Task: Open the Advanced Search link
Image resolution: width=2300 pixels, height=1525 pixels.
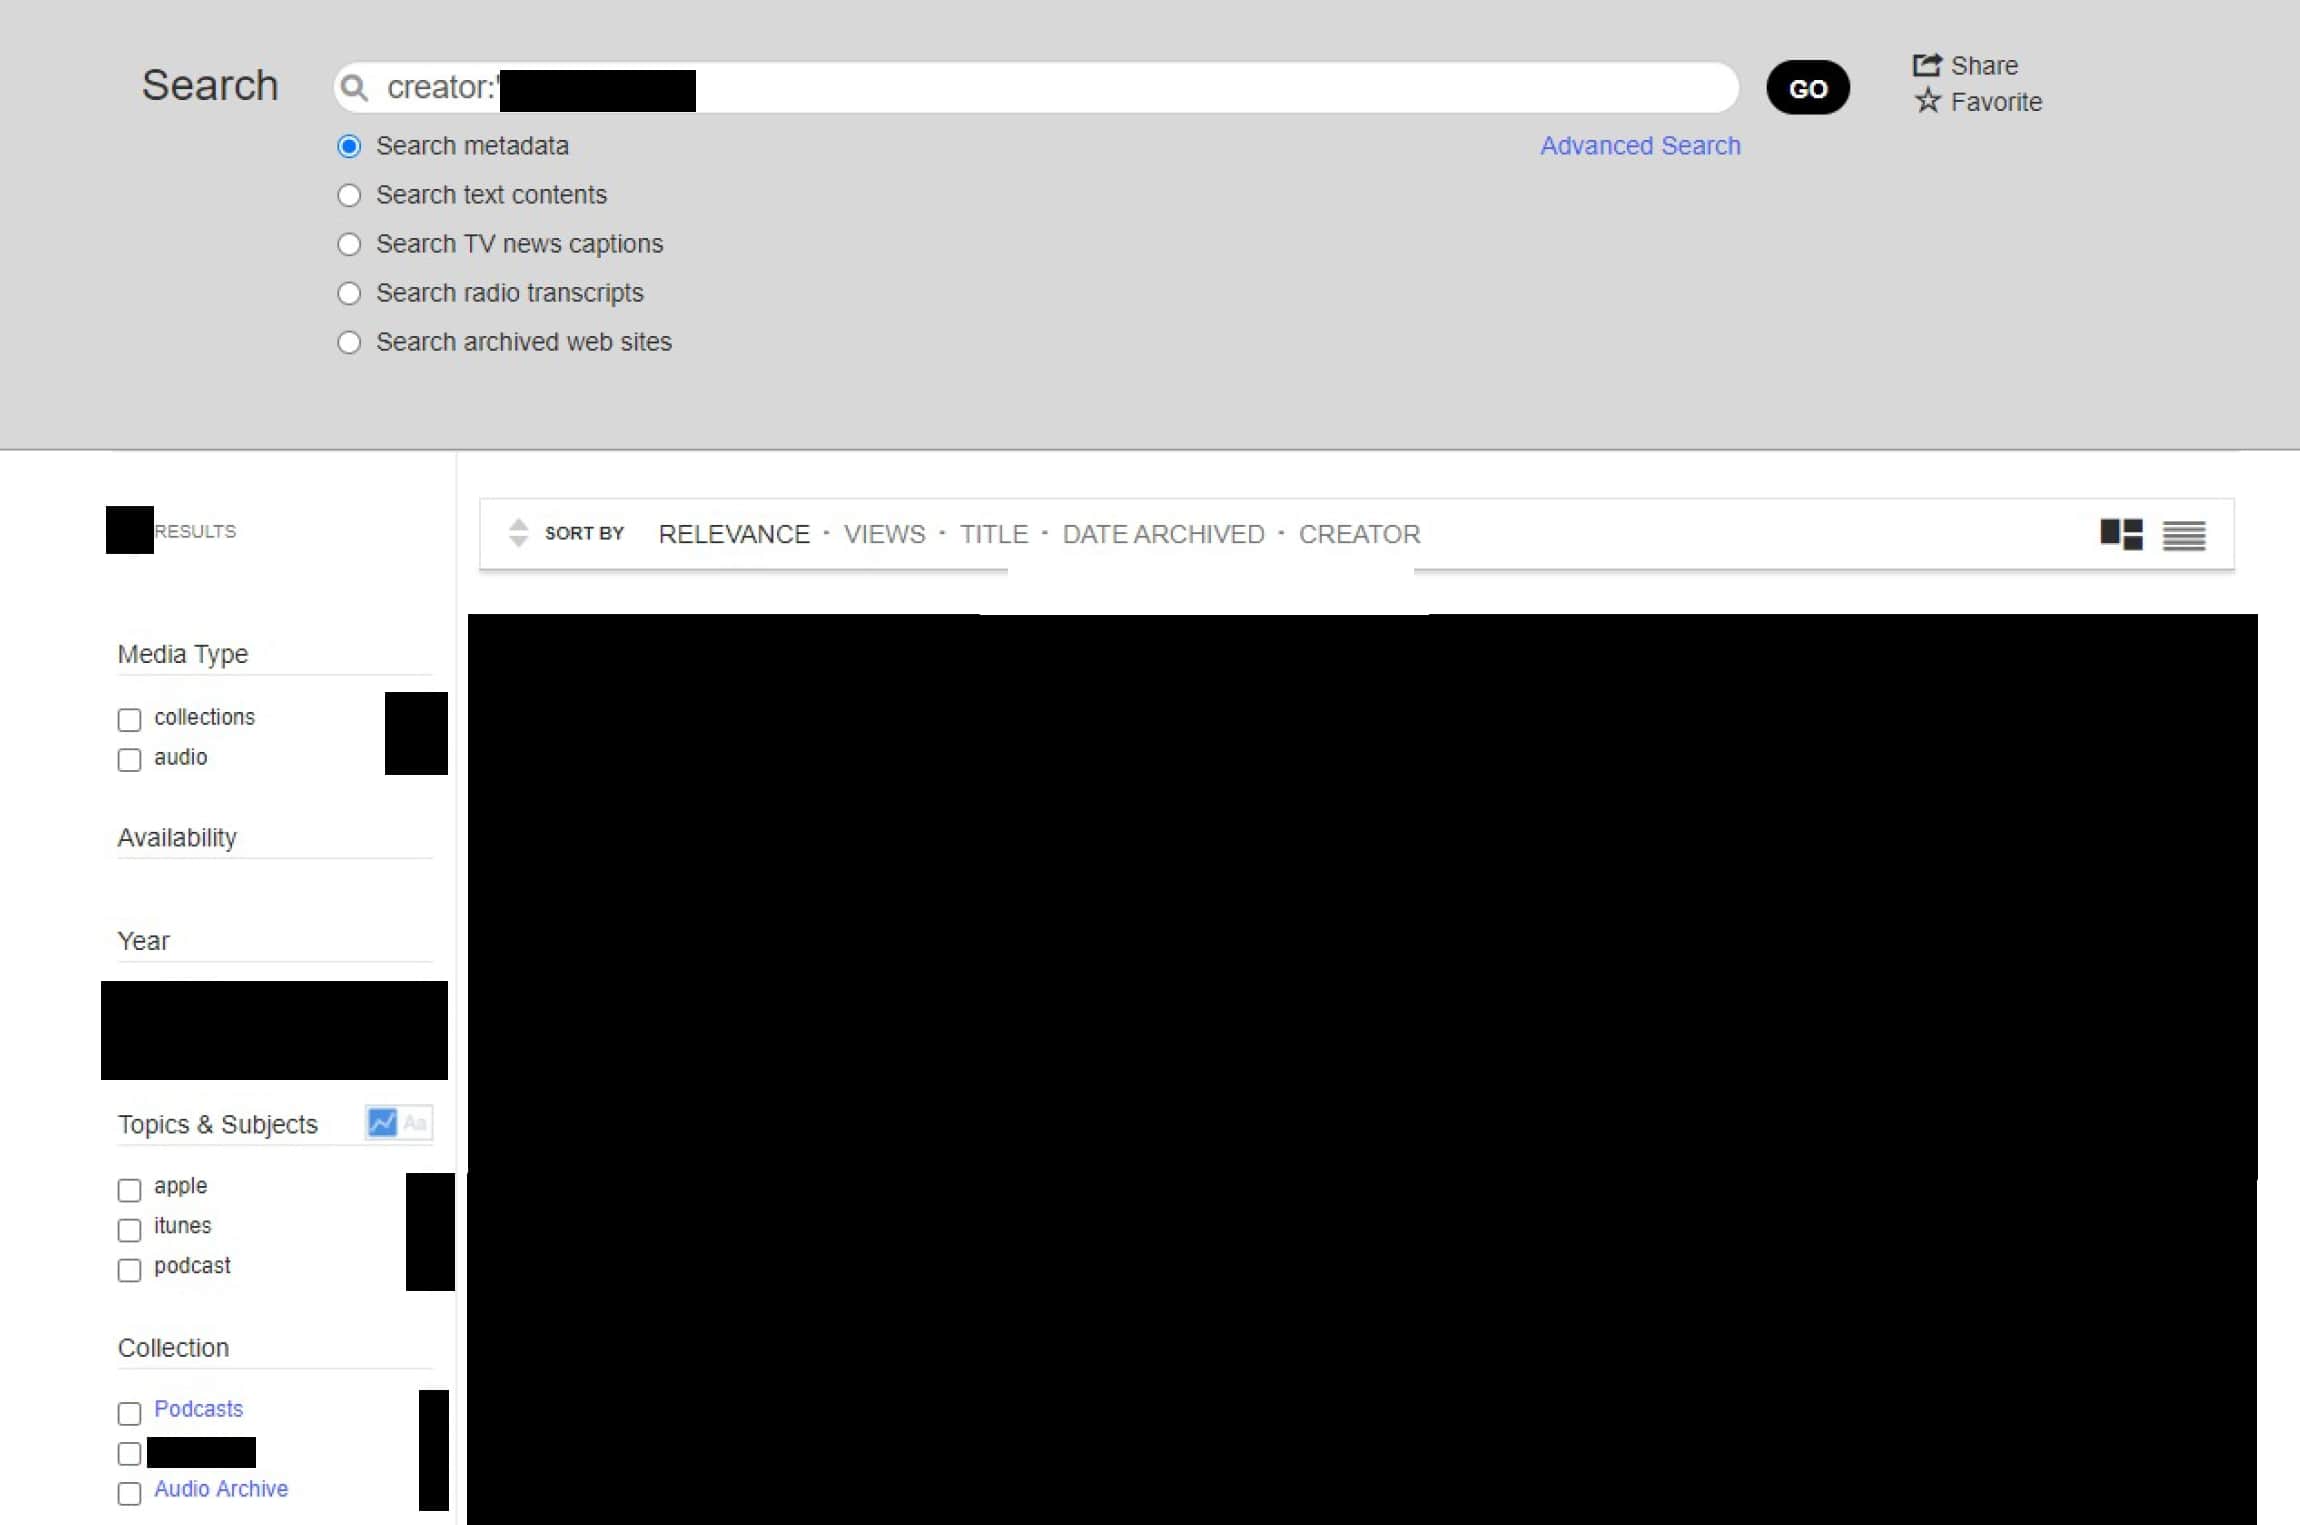Action: 1639,146
